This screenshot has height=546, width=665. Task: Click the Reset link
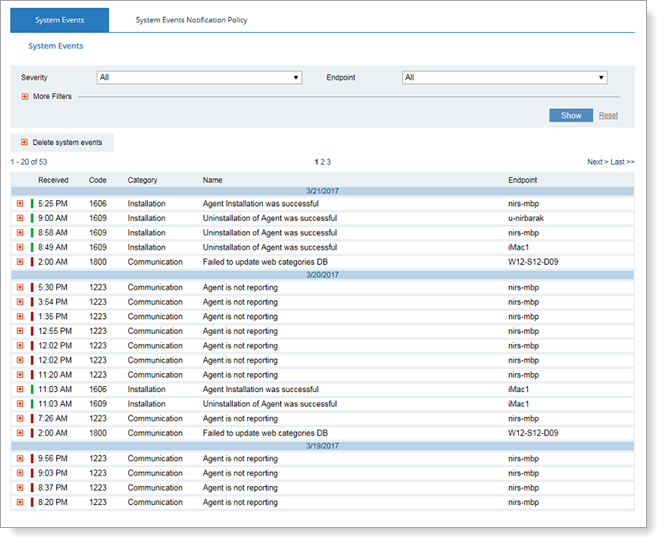[x=608, y=115]
